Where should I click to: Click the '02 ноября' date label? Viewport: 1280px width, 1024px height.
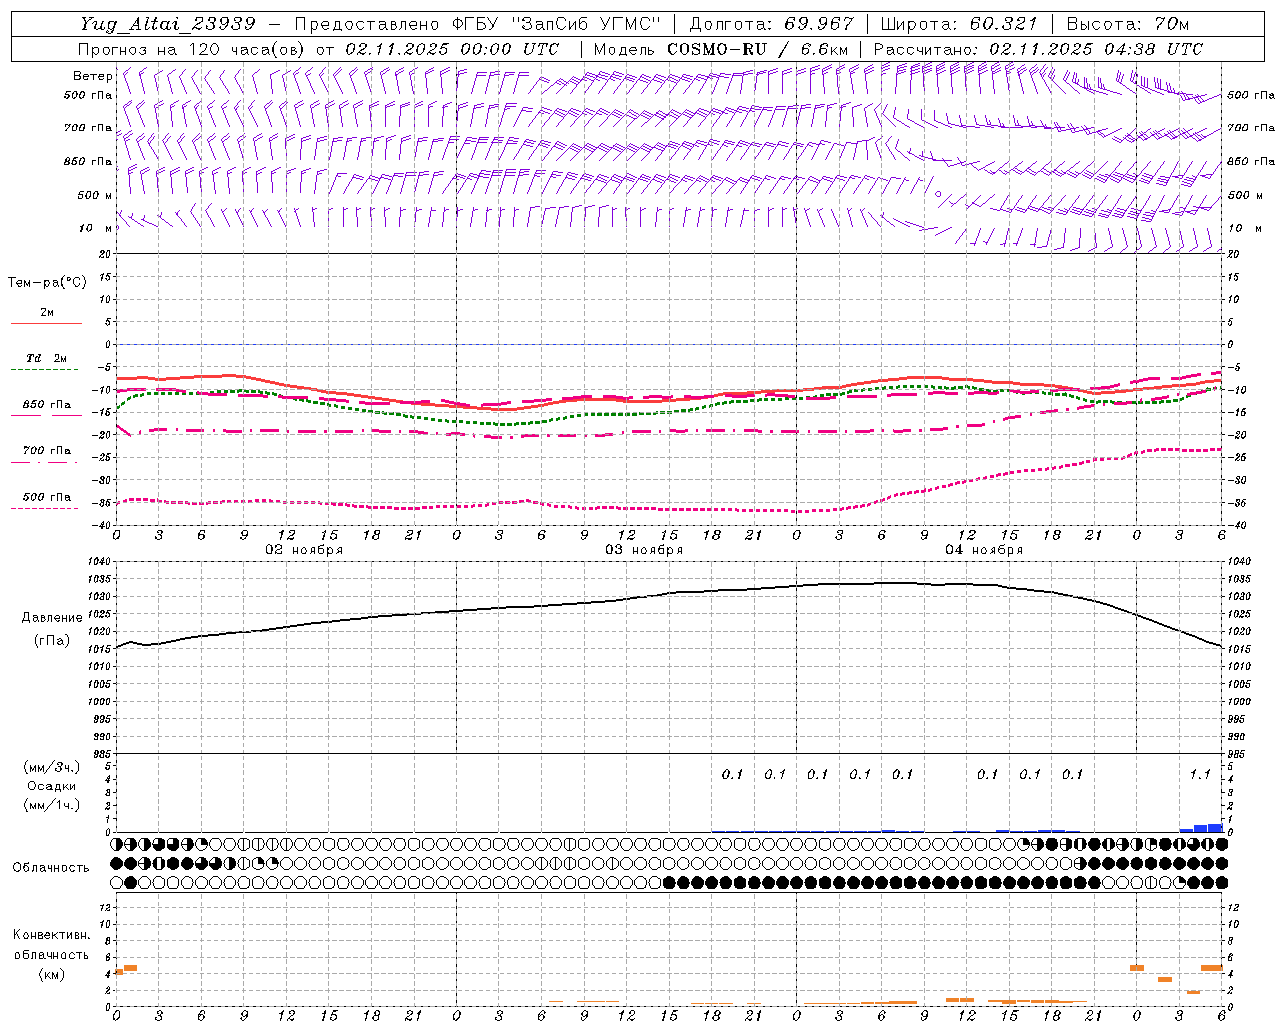[x=304, y=550]
